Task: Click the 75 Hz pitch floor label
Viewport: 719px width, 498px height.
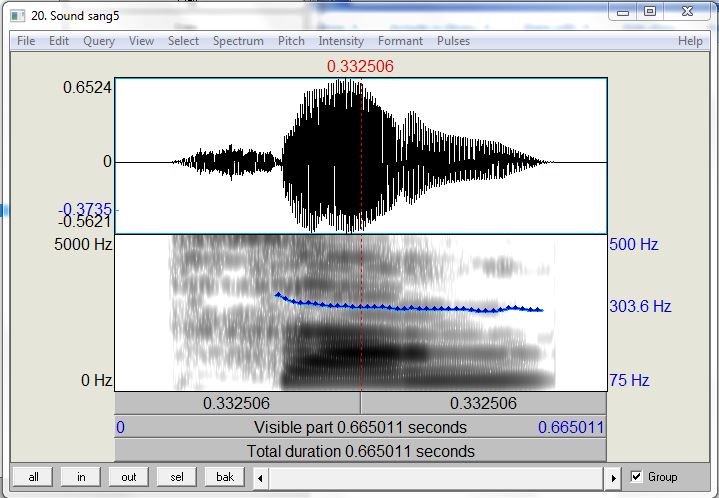Action: 629,380
